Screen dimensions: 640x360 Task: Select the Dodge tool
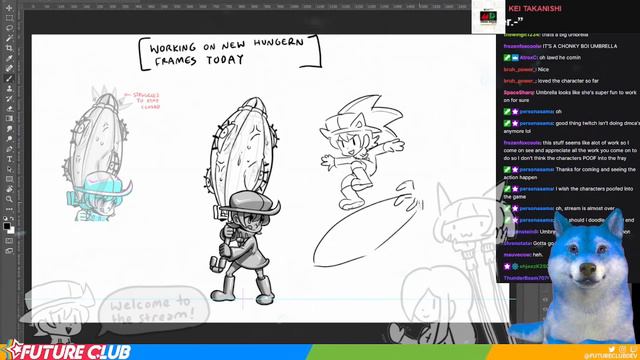click(9, 139)
